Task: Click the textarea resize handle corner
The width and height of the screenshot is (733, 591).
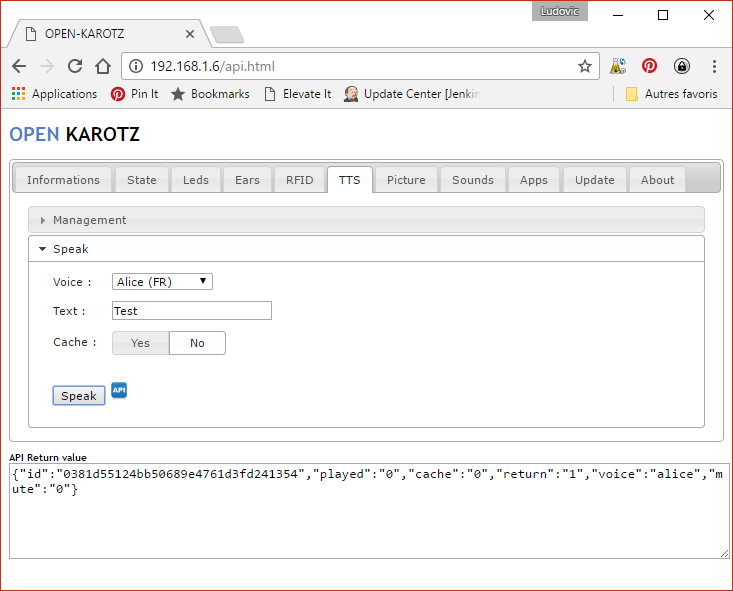Action: tap(725, 554)
